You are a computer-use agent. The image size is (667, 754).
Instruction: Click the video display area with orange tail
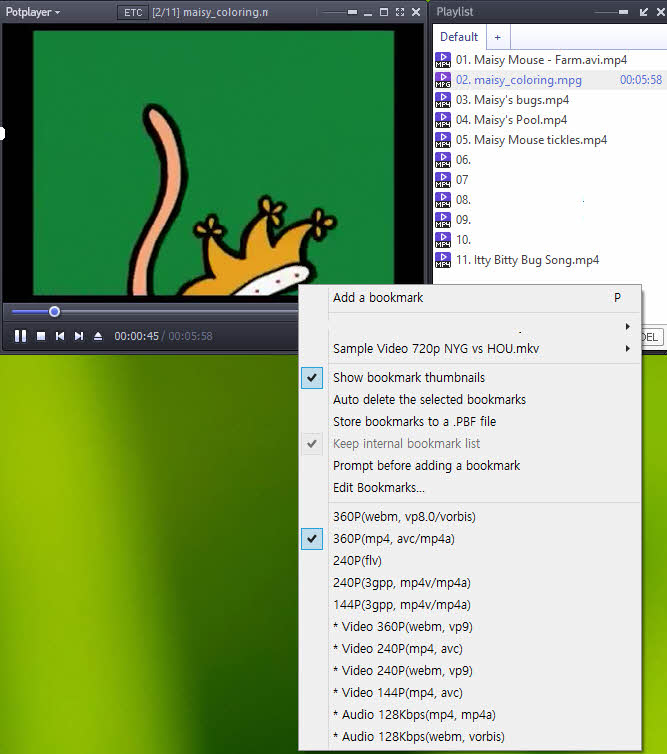click(x=214, y=163)
